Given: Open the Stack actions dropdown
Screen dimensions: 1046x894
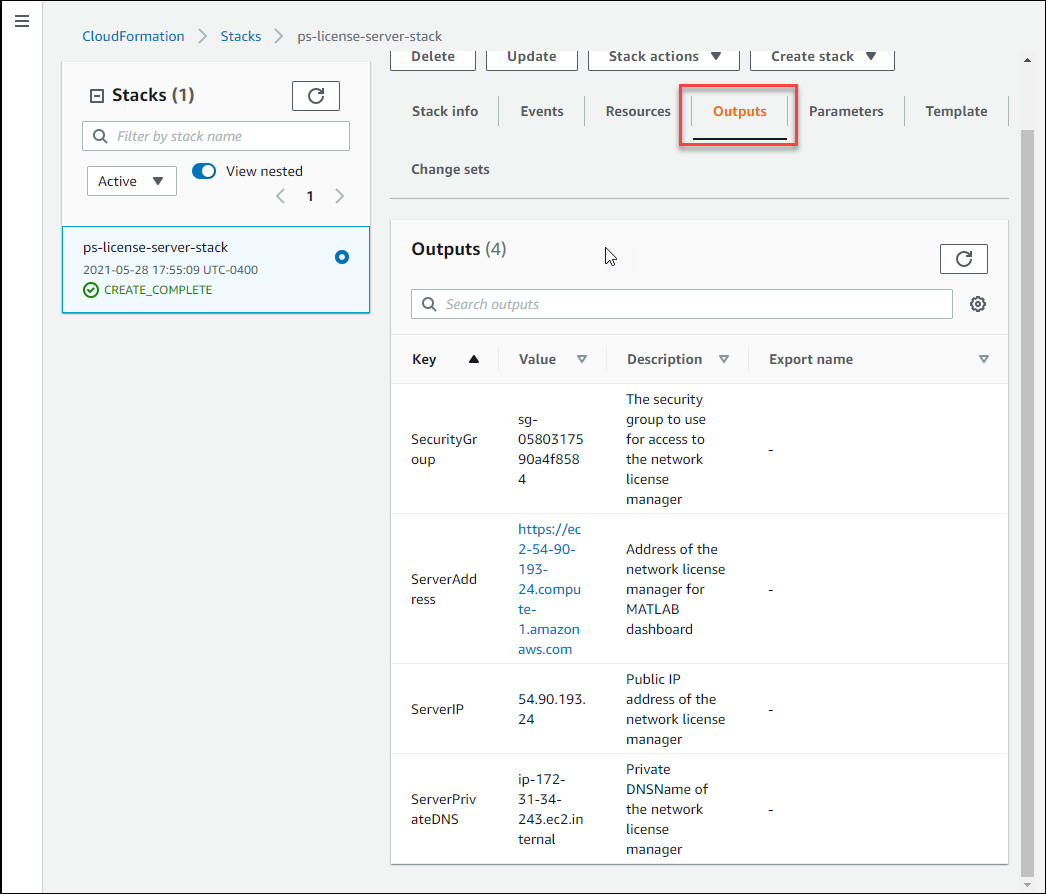Looking at the screenshot, I should (663, 57).
